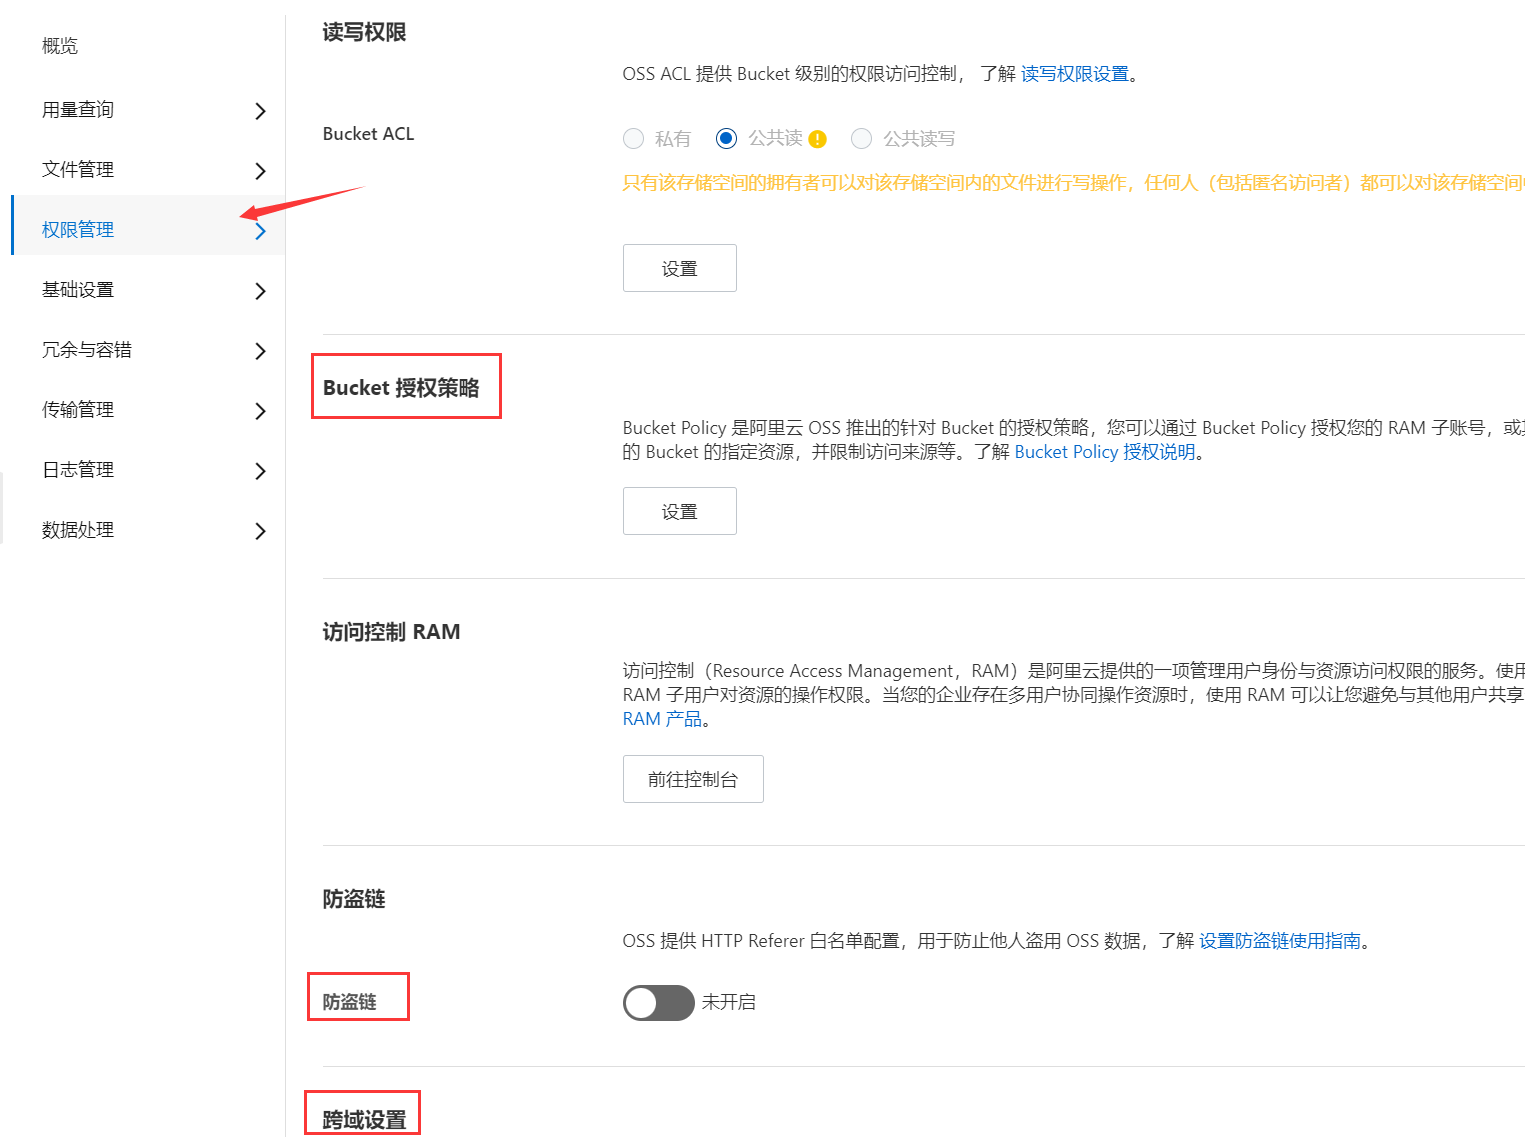Expand the 传输管理 chevron arrow
Image resolution: width=1525 pixels, height=1137 pixels.
coord(260,411)
